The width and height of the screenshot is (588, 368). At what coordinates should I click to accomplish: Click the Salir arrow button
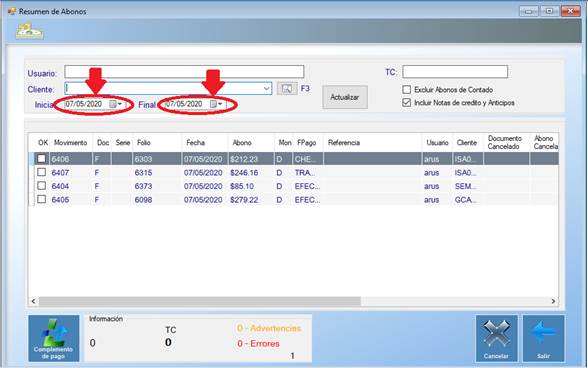(x=543, y=338)
